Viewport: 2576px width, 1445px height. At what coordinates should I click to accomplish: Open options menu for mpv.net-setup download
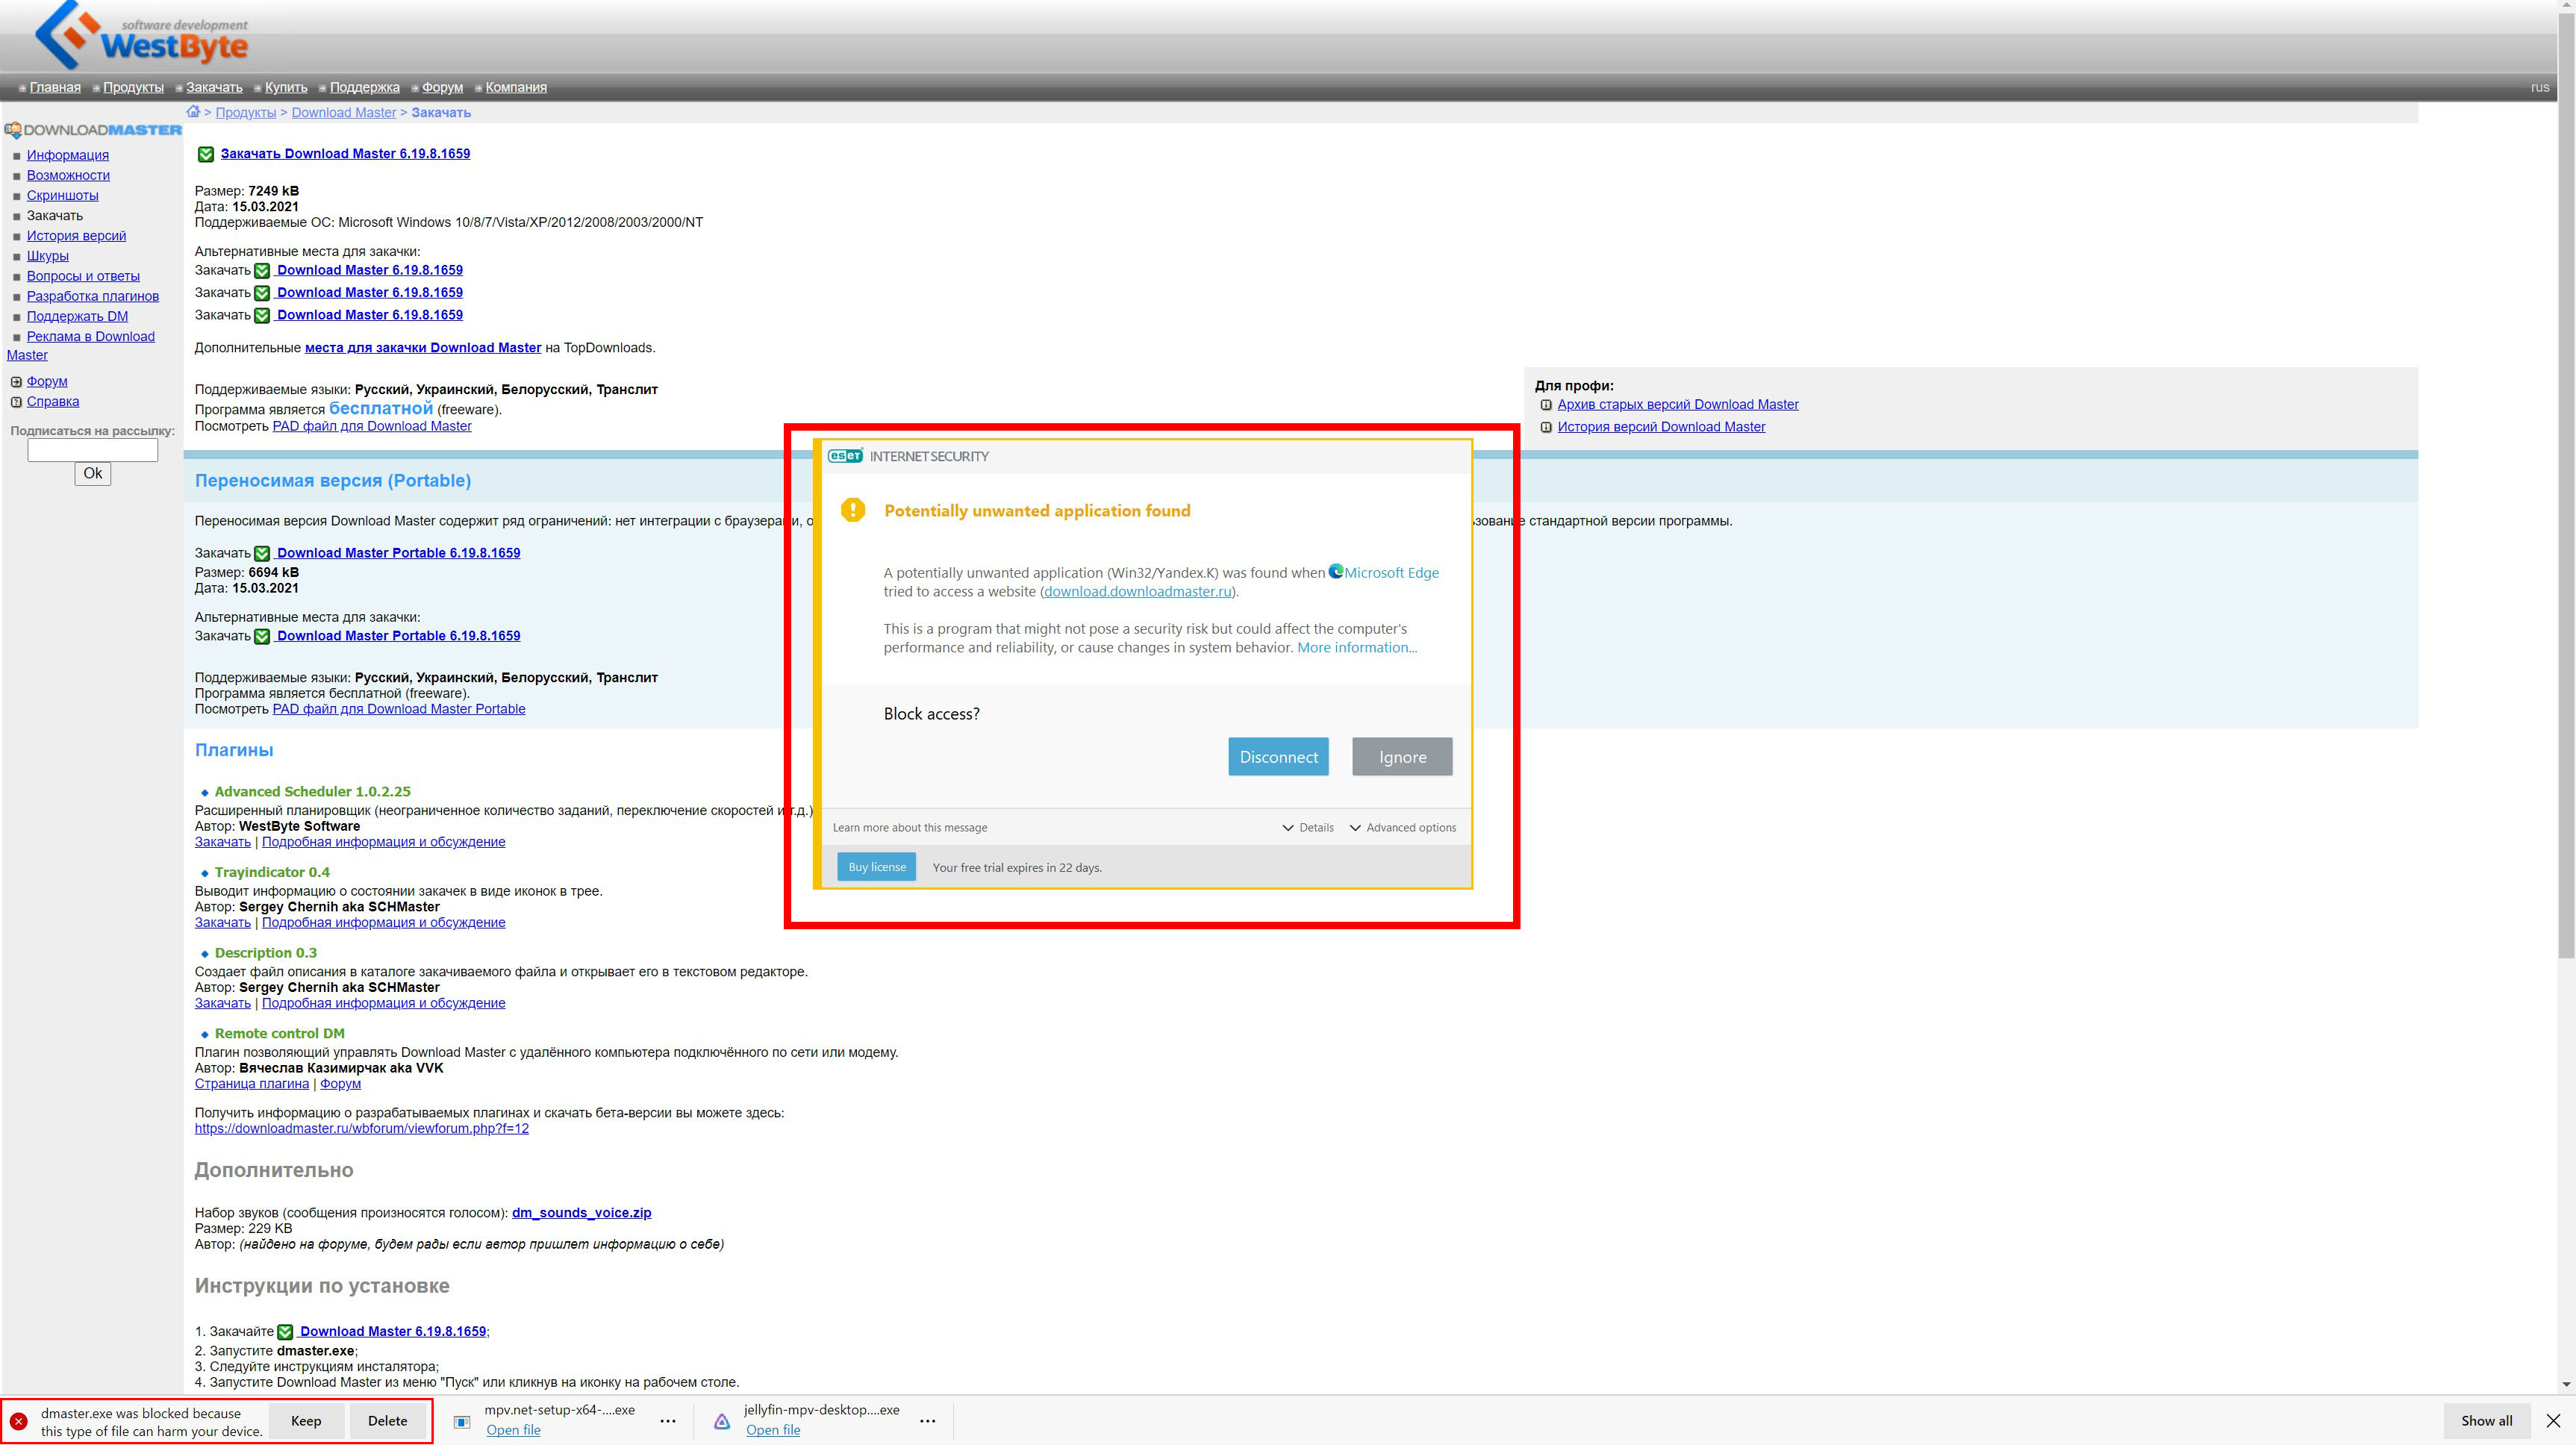[x=668, y=1421]
